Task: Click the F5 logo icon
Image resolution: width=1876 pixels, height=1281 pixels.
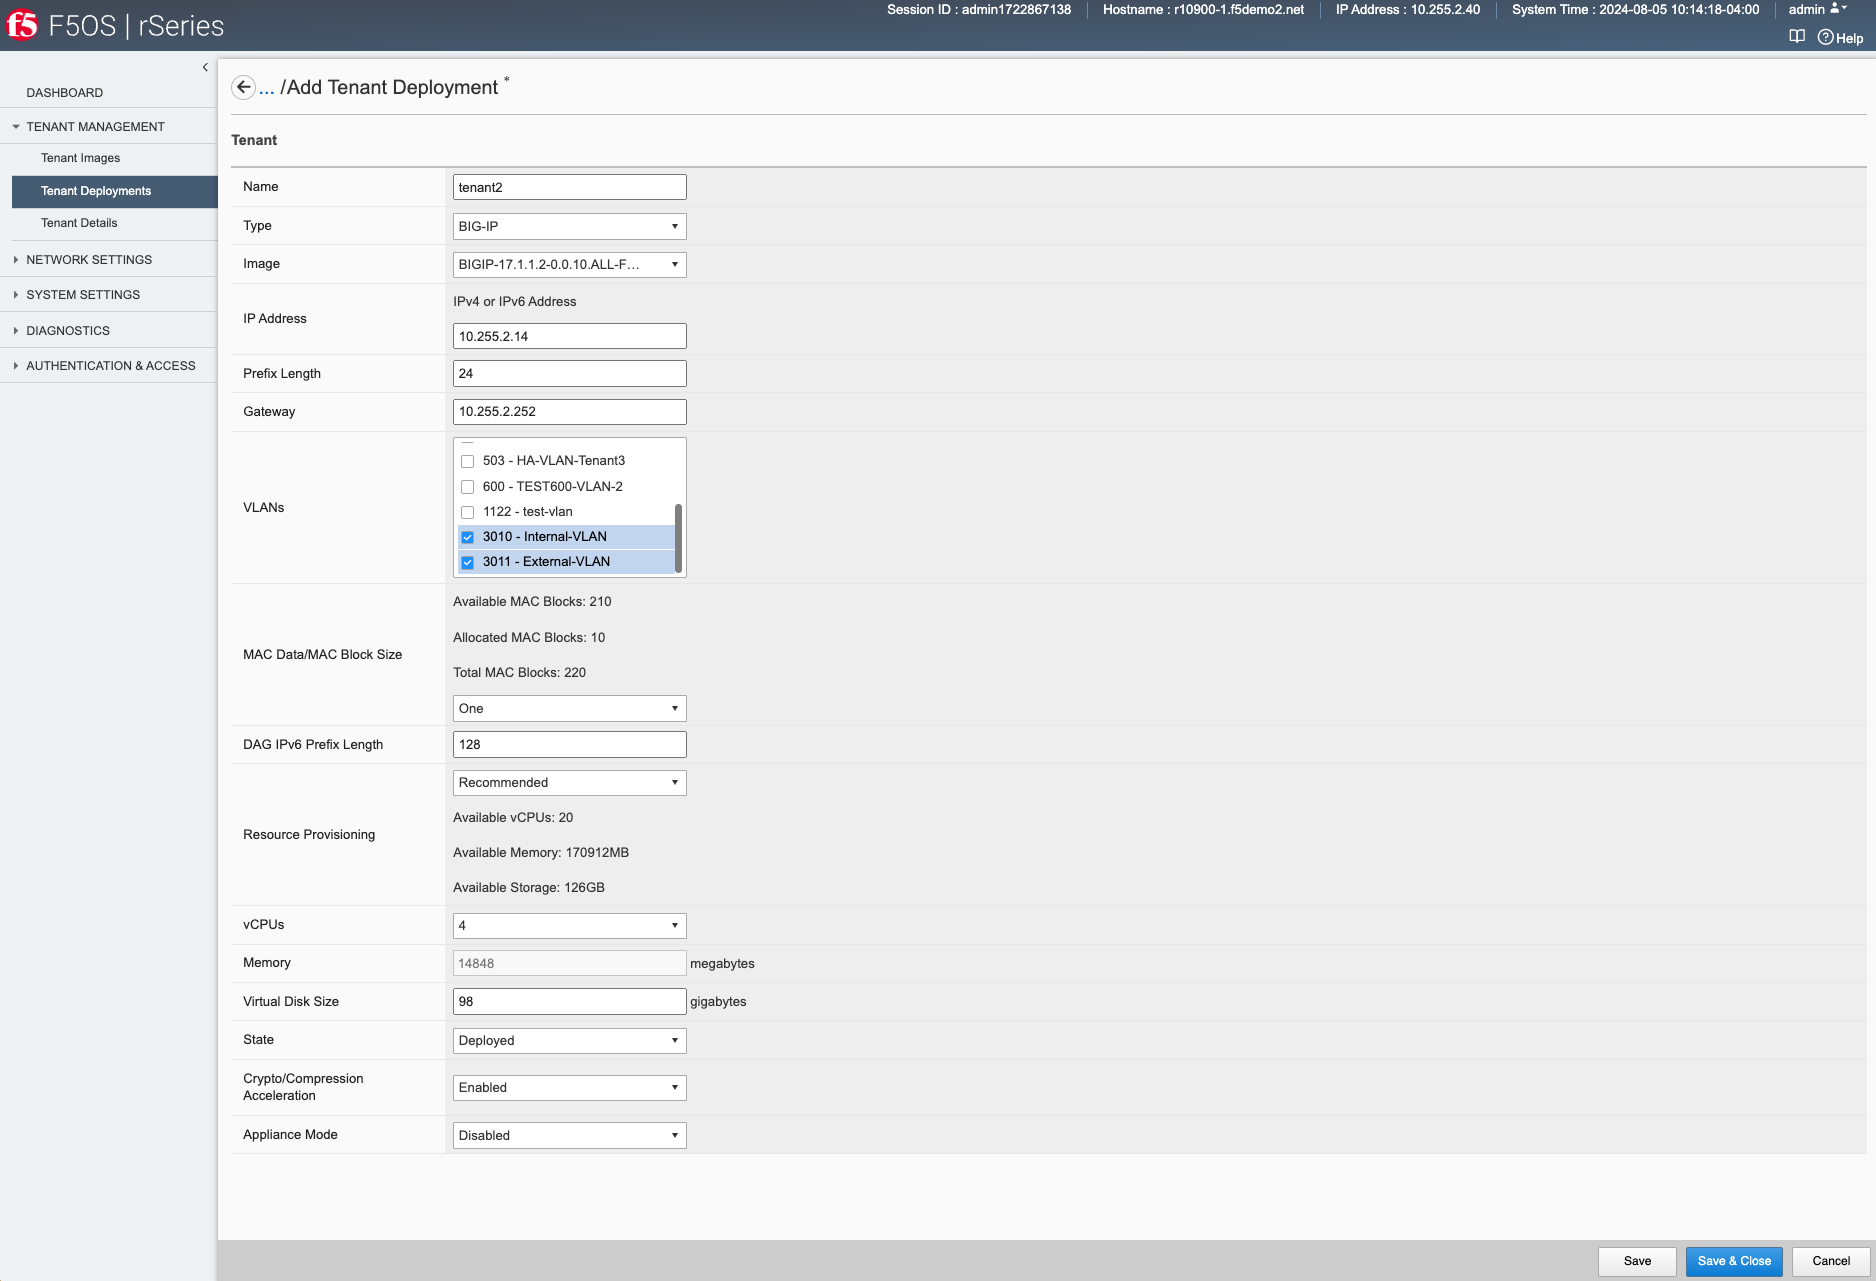Action: click(22, 25)
